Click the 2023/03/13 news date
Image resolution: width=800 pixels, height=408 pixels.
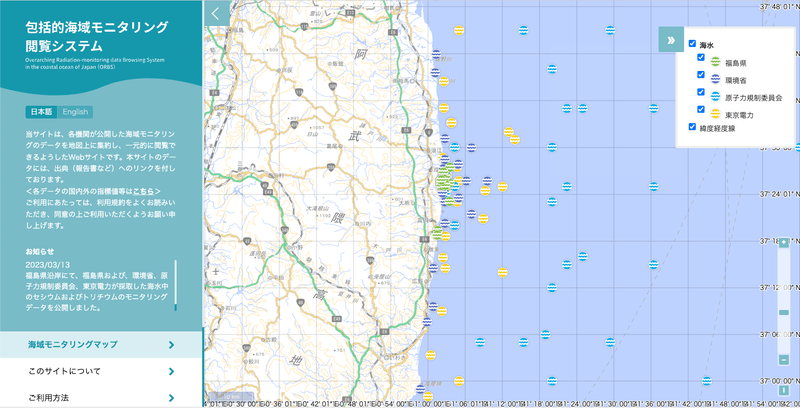coord(47,265)
